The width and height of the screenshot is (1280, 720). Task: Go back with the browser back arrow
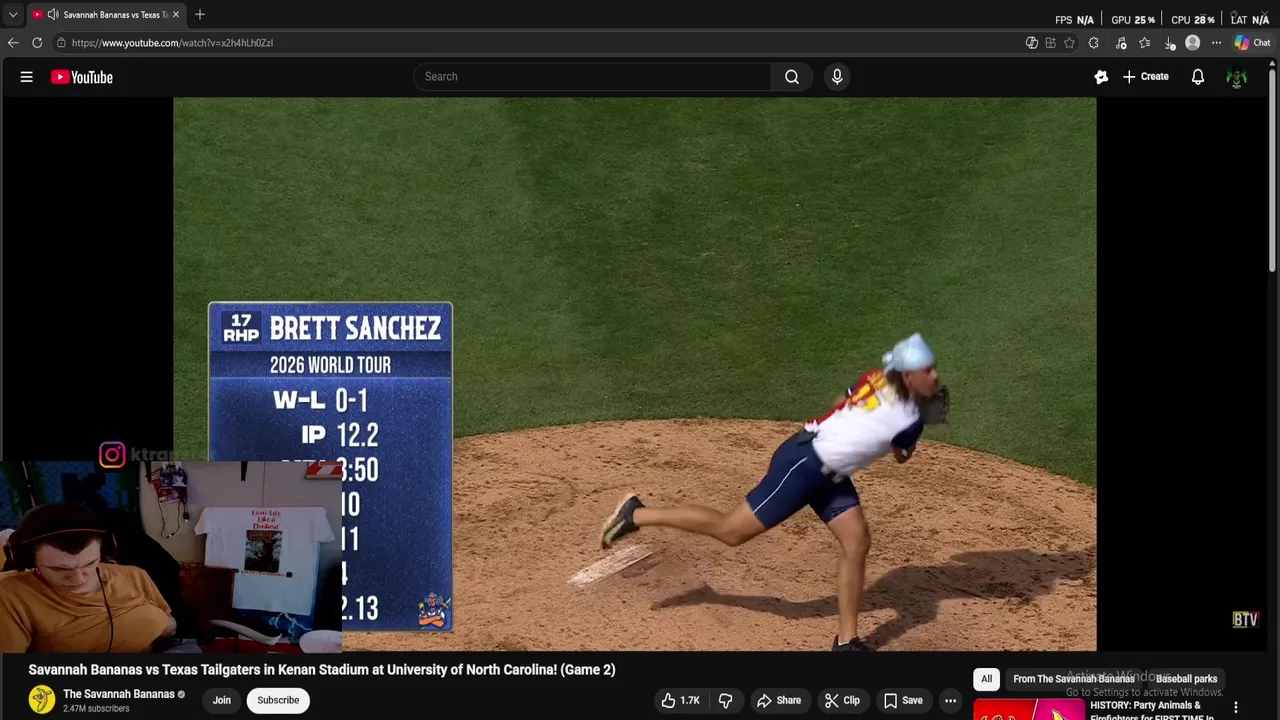(x=13, y=43)
